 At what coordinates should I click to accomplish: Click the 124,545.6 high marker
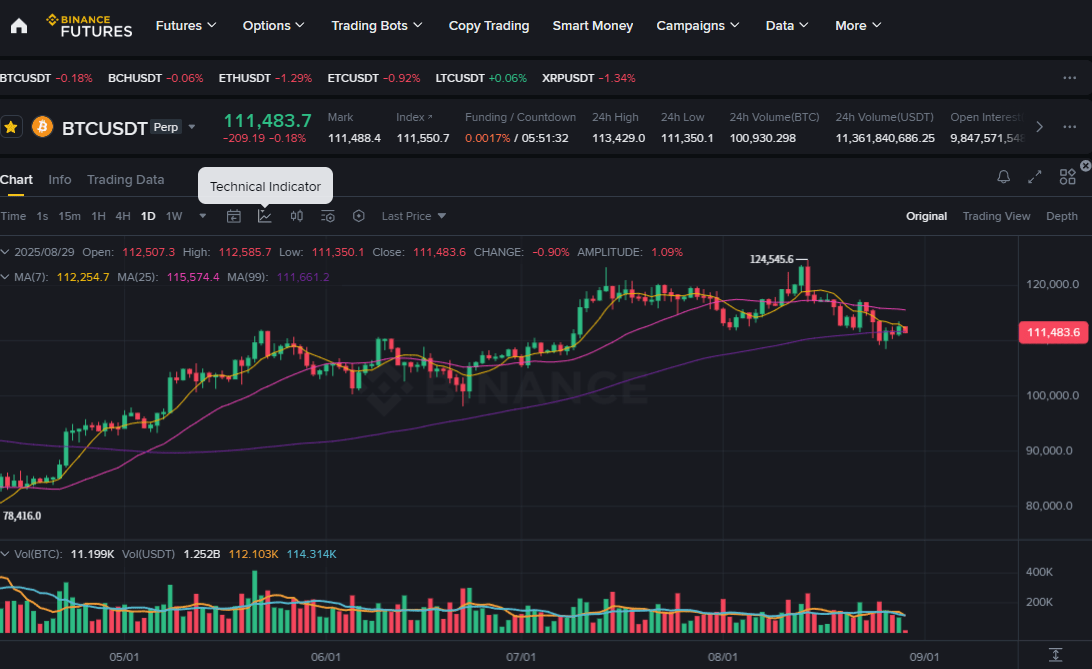[772, 259]
